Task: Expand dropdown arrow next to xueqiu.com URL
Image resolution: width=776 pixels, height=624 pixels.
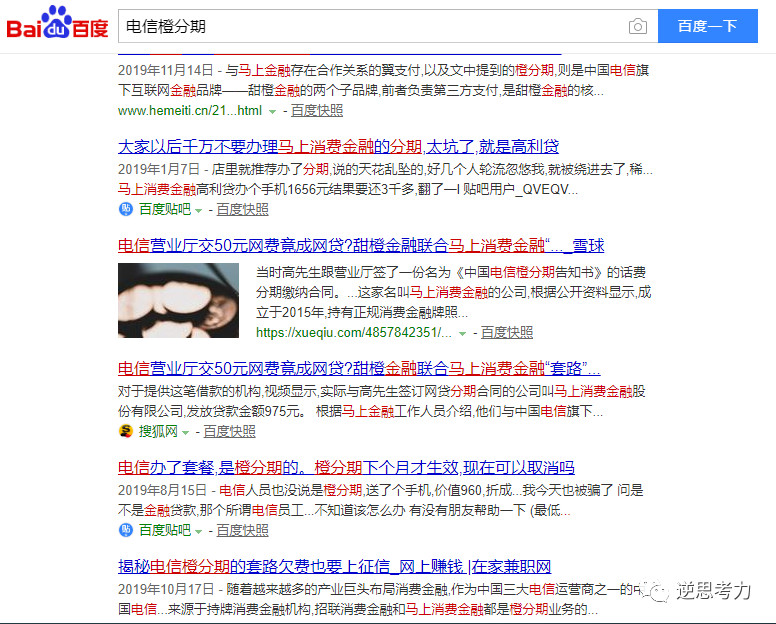Action: (462, 334)
